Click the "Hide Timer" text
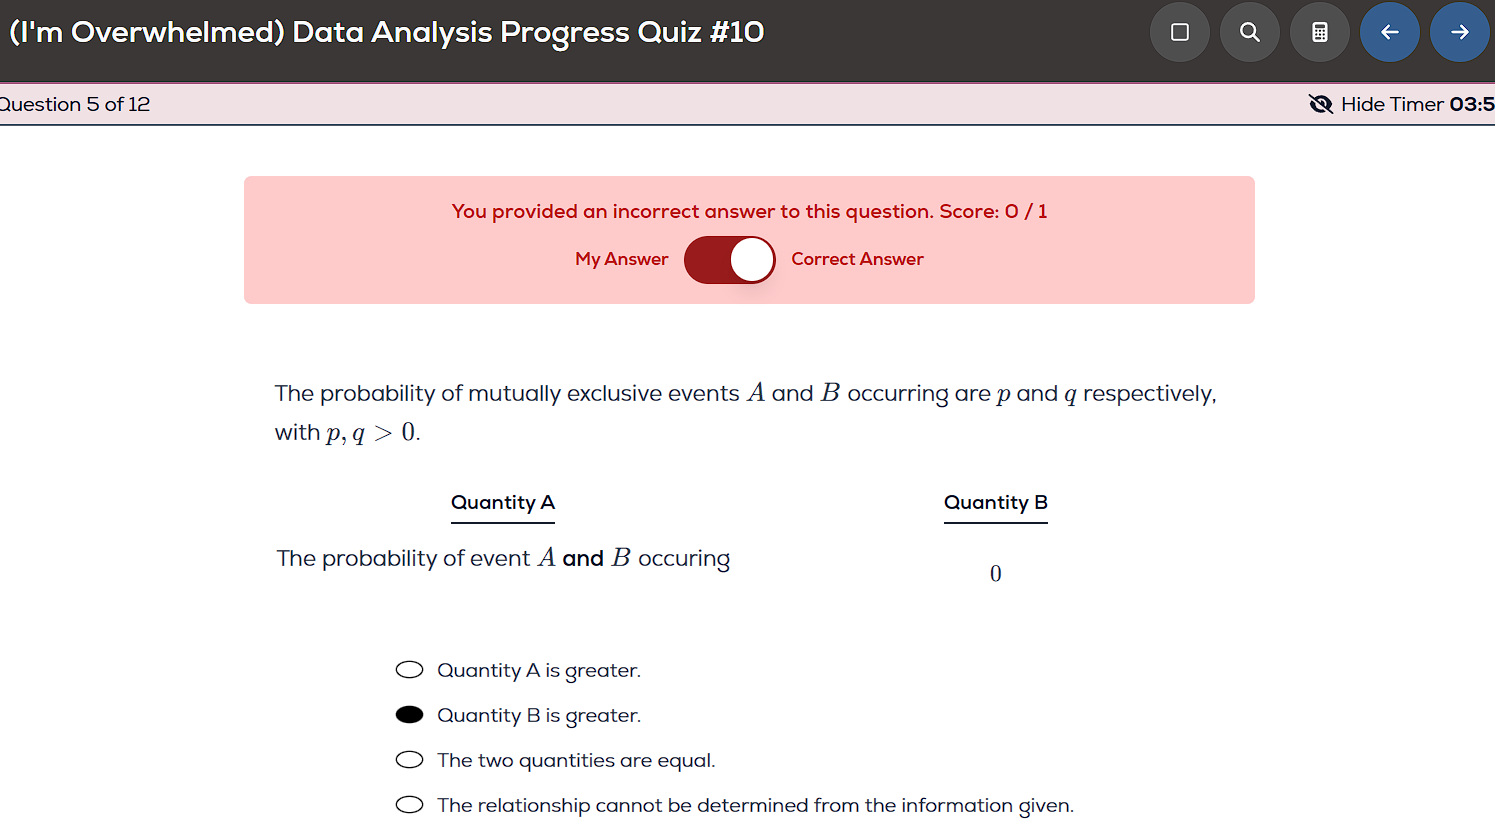Screen dimensions: 1495x832 click(1392, 104)
